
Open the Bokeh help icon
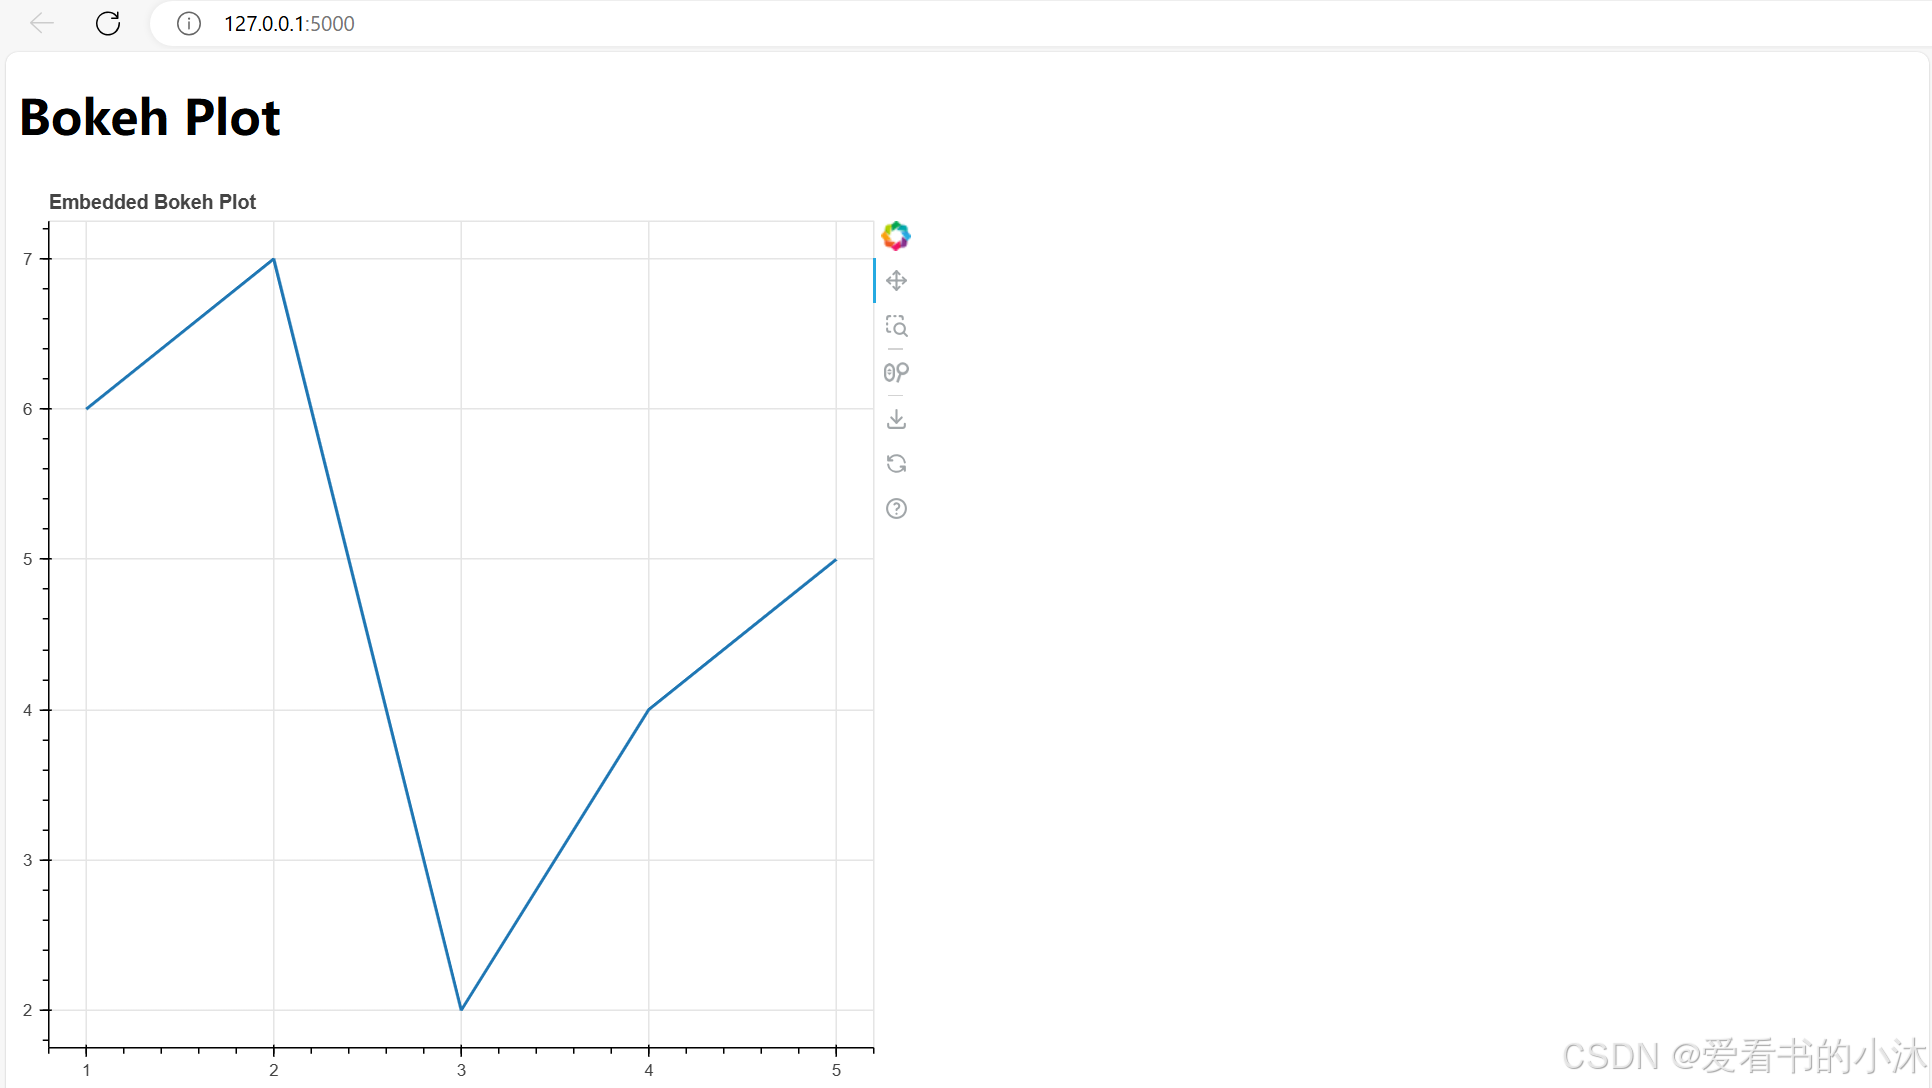(896, 509)
